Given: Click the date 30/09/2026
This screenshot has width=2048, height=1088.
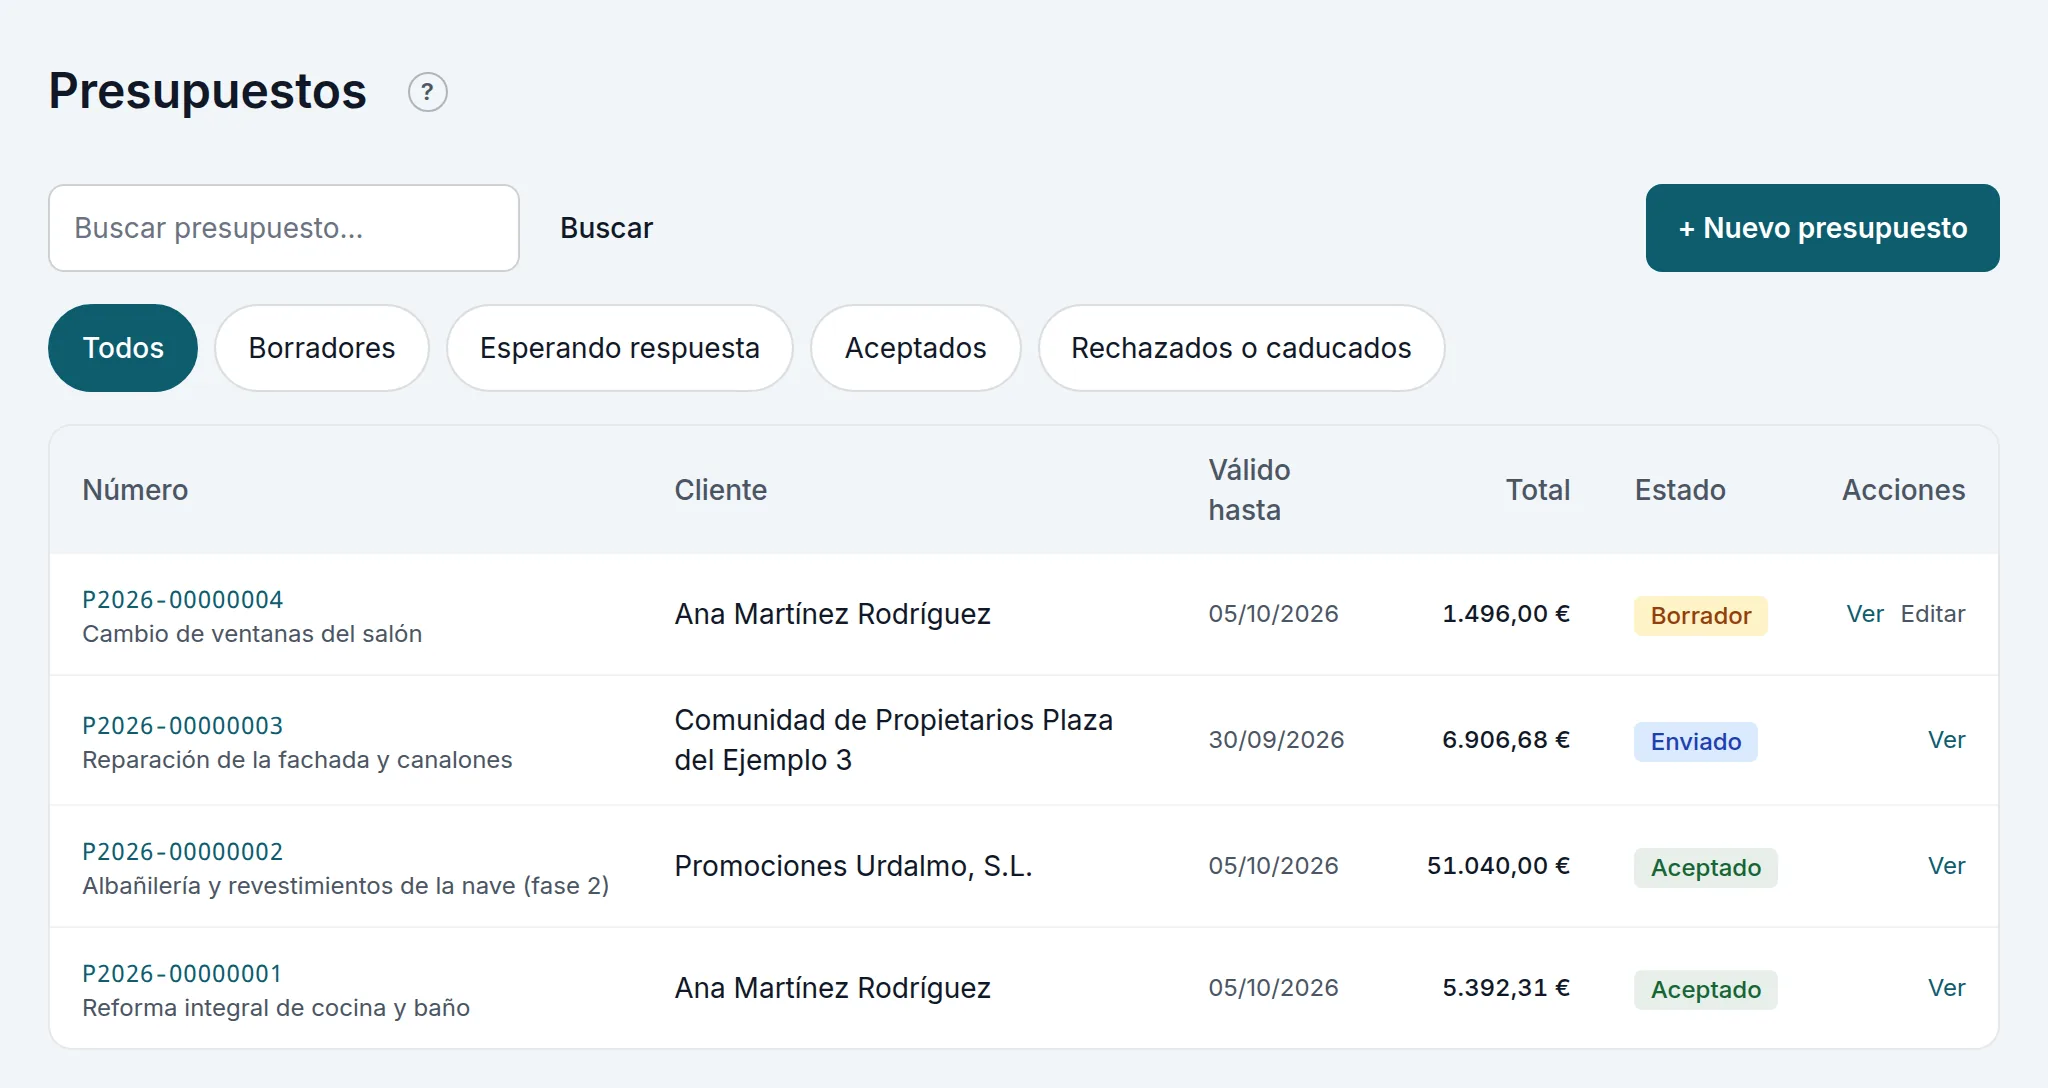Looking at the screenshot, I should pyautogui.click(x=1276, y=740).
